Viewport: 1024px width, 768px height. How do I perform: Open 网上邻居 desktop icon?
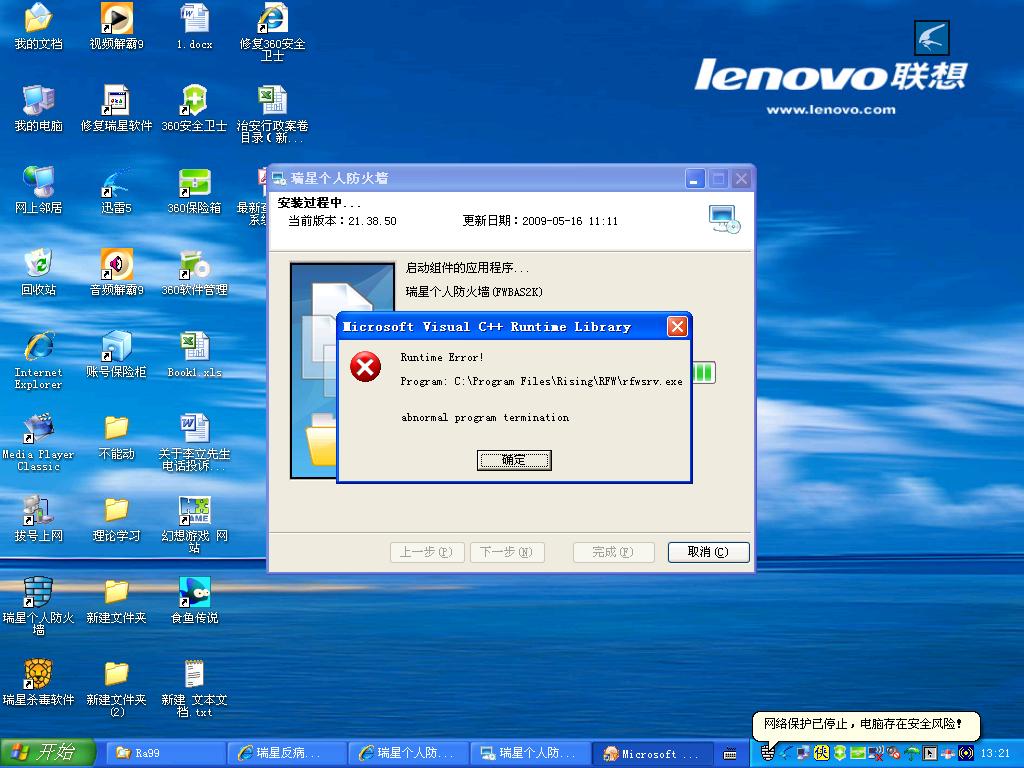pyautogui.click(x=39, y=190)
